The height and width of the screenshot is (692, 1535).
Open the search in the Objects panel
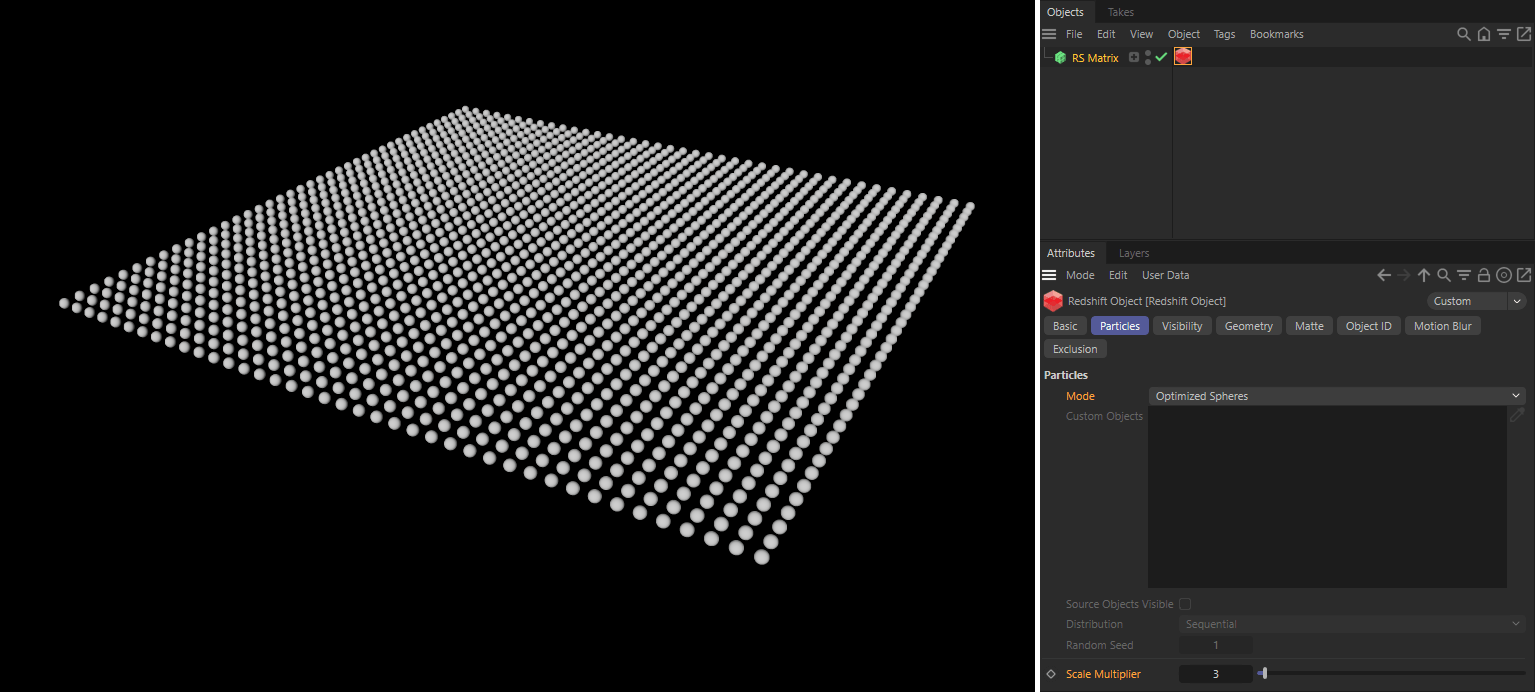point(1463,33)
